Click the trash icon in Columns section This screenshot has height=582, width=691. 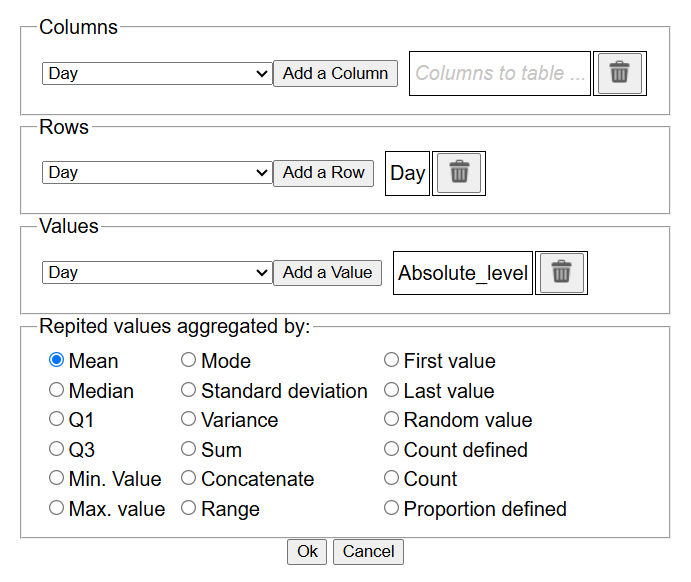point(620,73)
